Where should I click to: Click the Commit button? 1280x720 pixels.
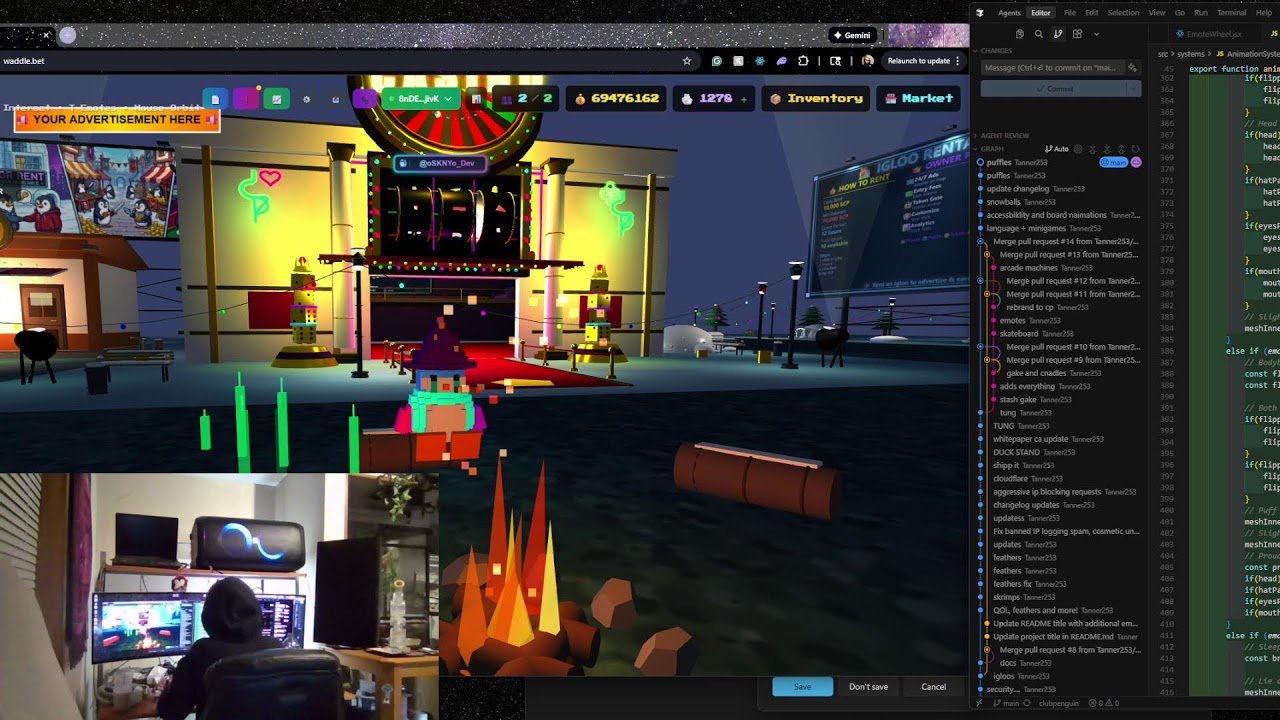pos(1053,89)
